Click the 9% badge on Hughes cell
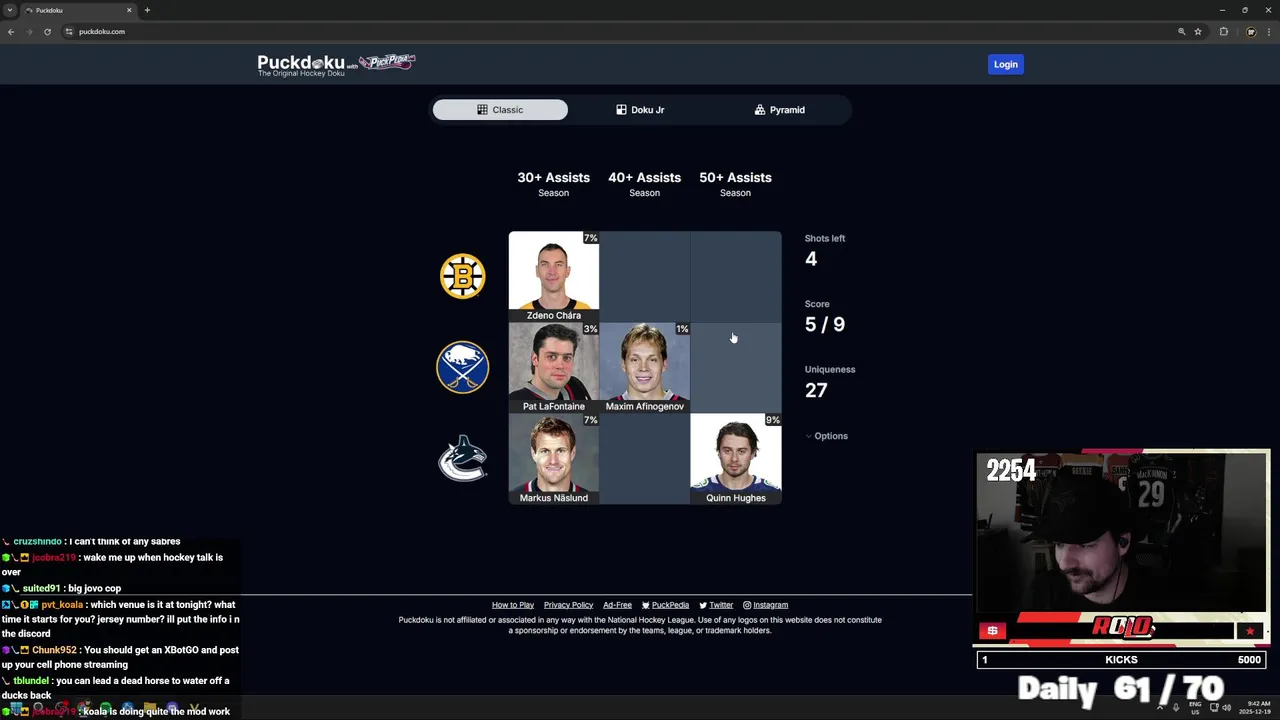Viewport: 1280px width, 720px height. (772, 420)
